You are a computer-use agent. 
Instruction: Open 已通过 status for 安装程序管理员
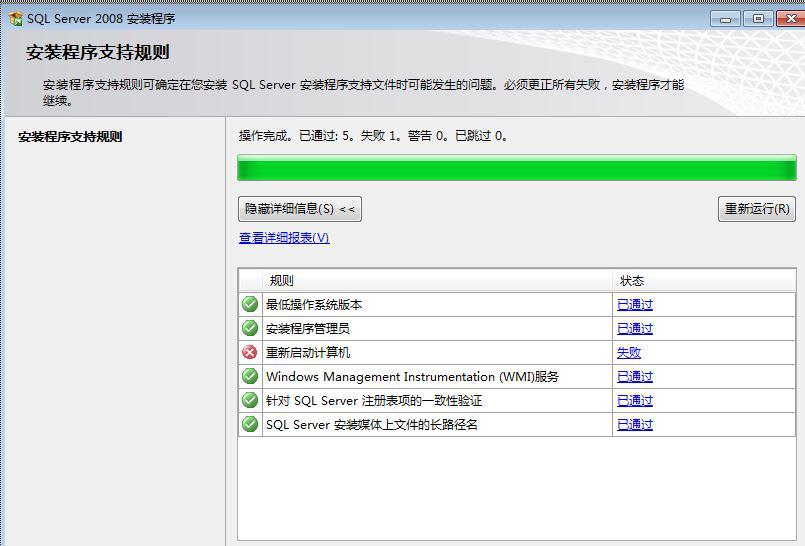click(x=635, y=328)
